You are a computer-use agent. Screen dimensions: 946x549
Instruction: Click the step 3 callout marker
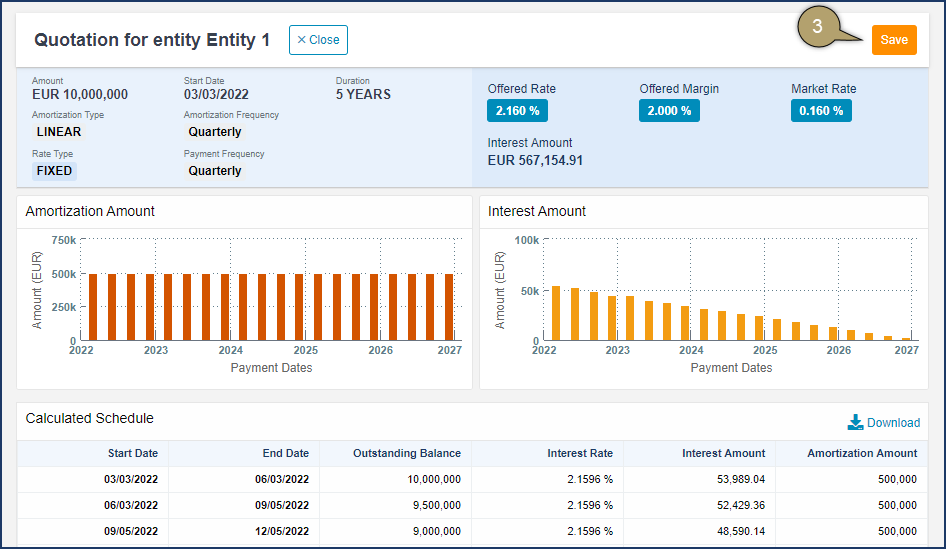818,28
